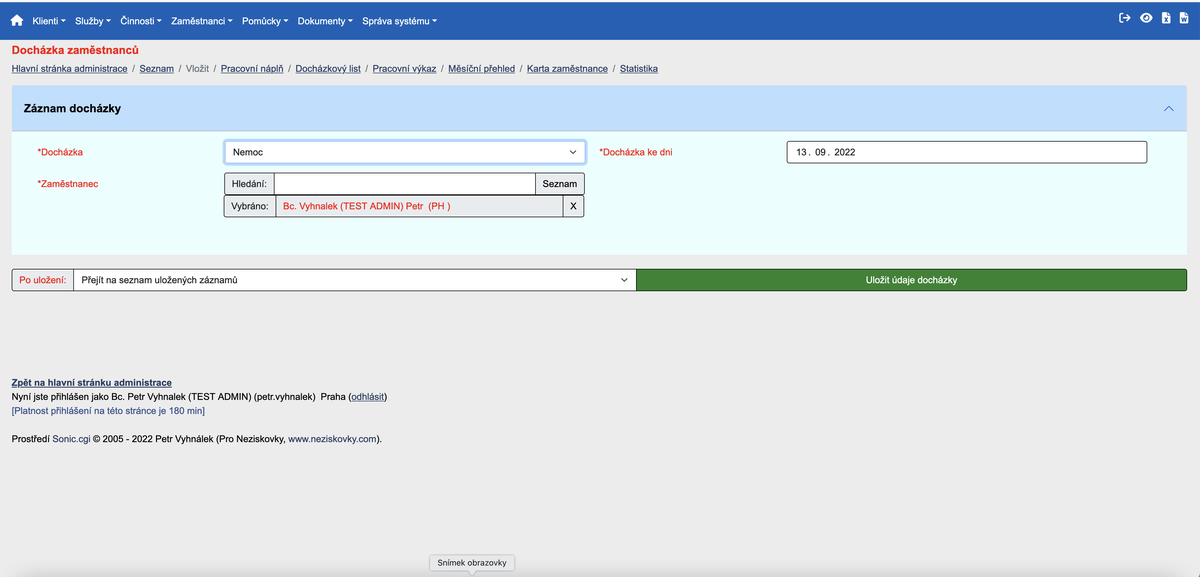This screenshot has height=577, width=1200.
Task: Click the Docházka ke dni date field
Action: pos(966,152)
